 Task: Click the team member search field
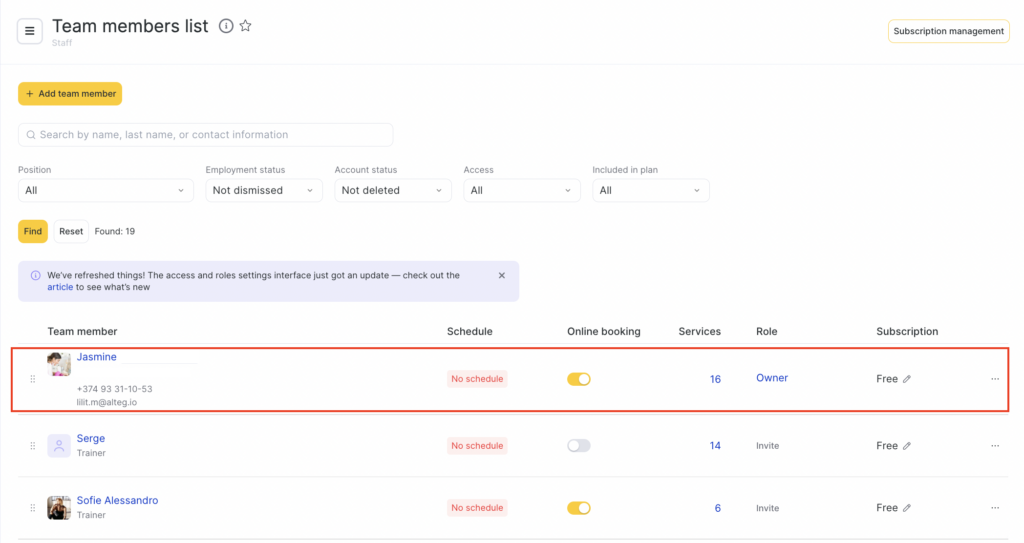[205, 135]
